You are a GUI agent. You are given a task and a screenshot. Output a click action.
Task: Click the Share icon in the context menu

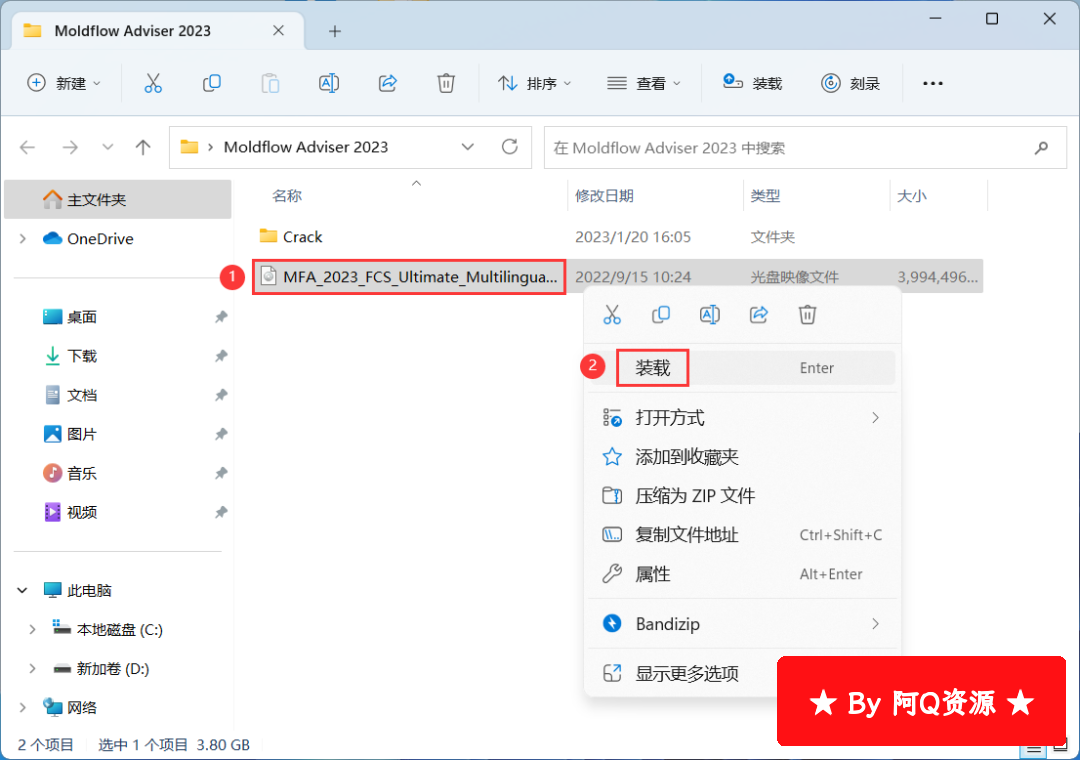pos(758,315)
